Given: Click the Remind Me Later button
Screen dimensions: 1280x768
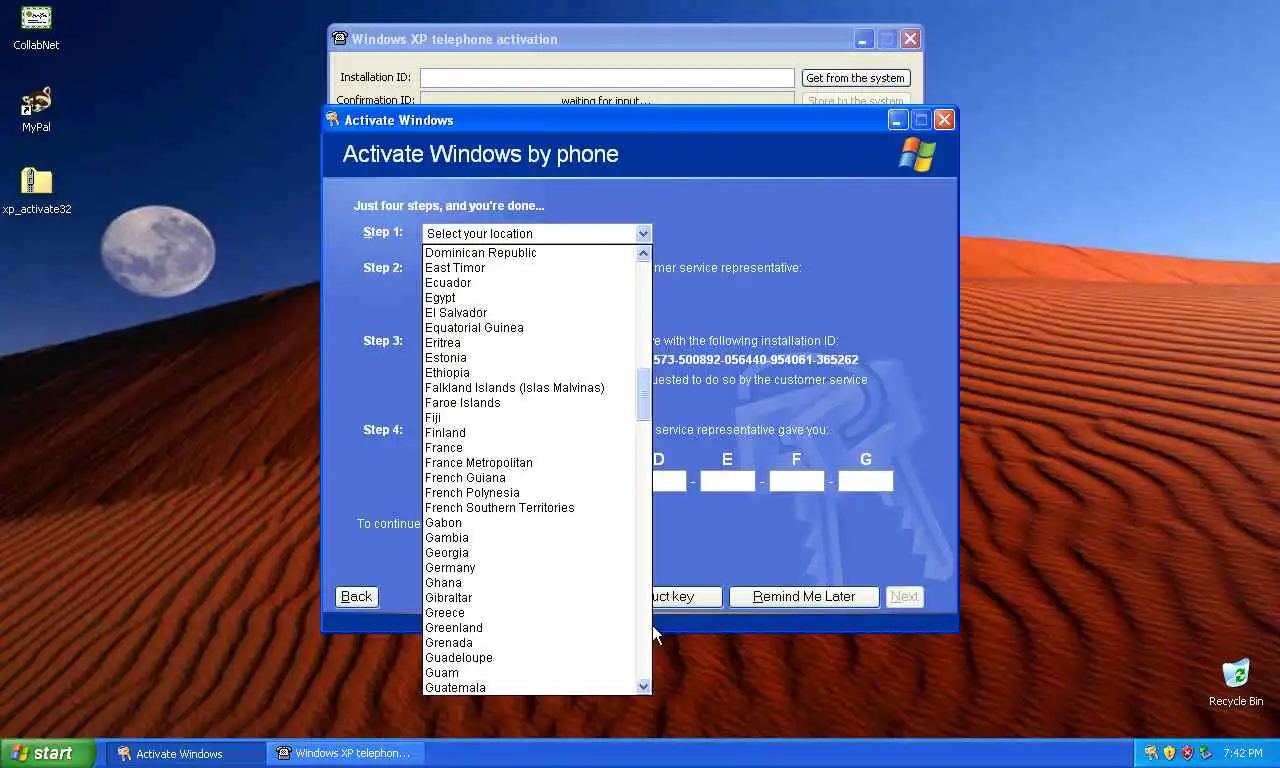Looking at the screenshot, I should 804,597.
